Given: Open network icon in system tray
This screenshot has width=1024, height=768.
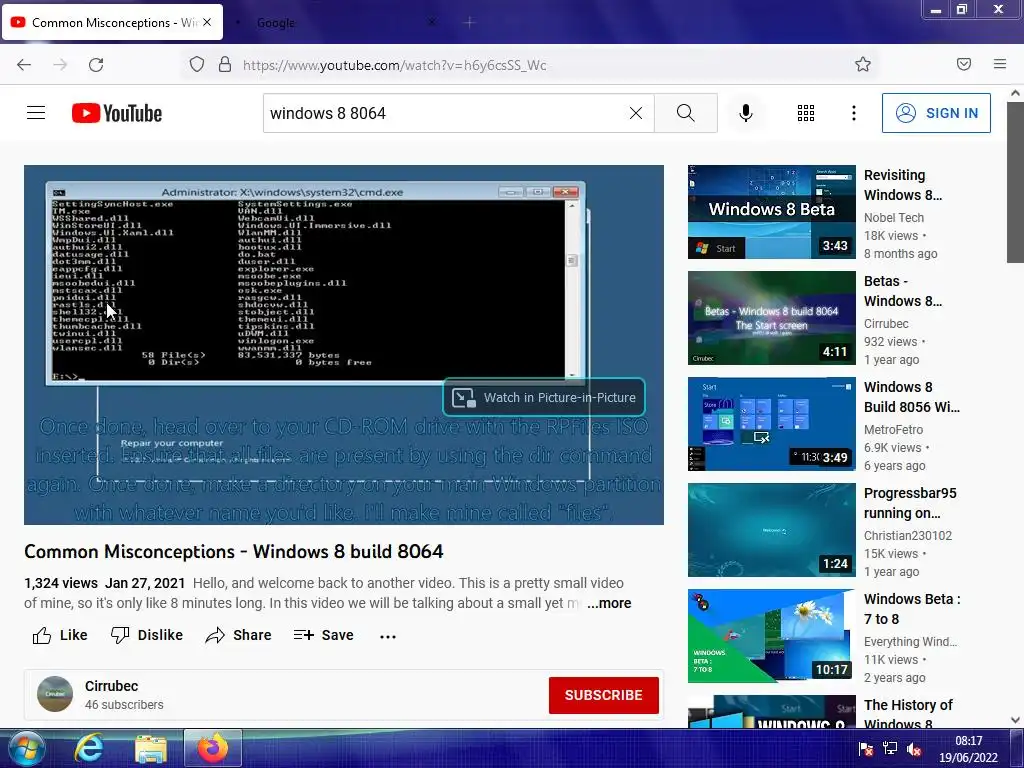Looking at the screenshot, I should pyautogui.click(x=889, y=749).
